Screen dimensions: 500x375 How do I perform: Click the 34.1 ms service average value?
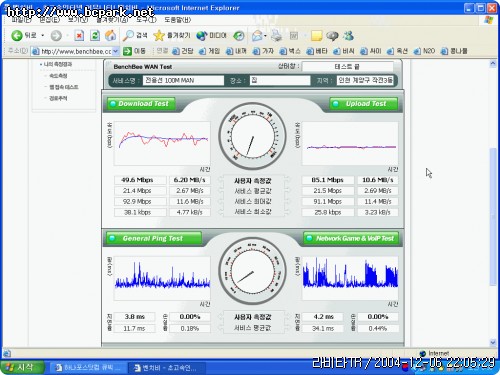click(323, 328)
